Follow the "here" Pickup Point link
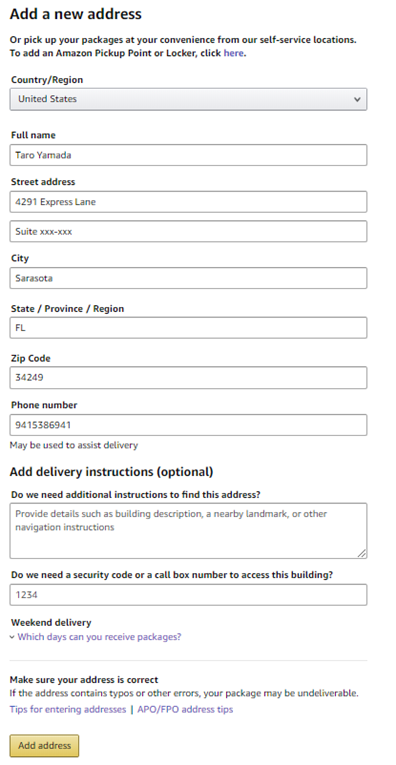This screenshot has width=396, height=765. coord(234,53)
